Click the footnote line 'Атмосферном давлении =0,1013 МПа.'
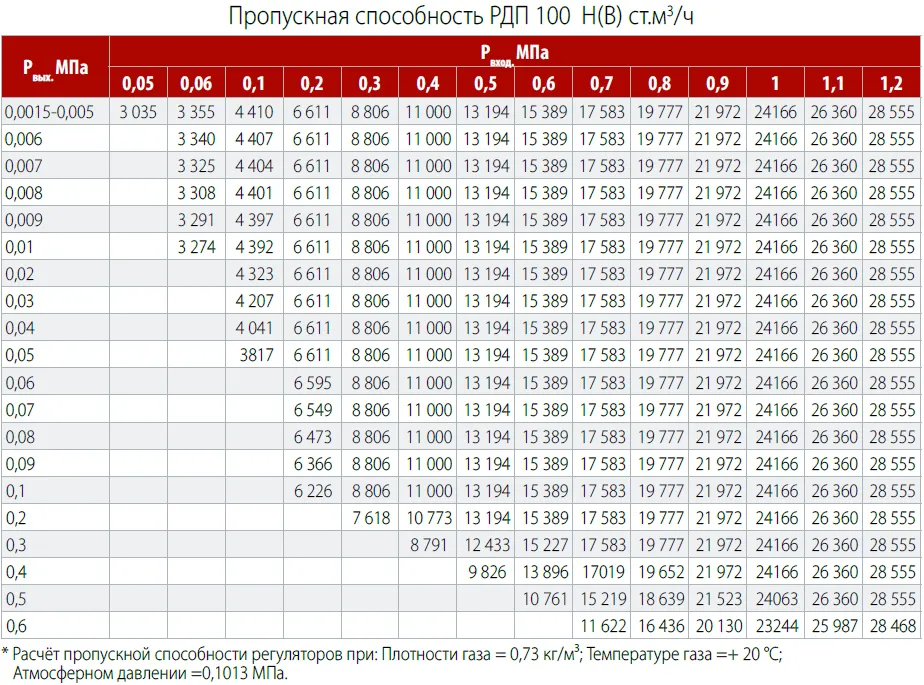This screenshot has width=924, height=685. [x=150, y=673]
